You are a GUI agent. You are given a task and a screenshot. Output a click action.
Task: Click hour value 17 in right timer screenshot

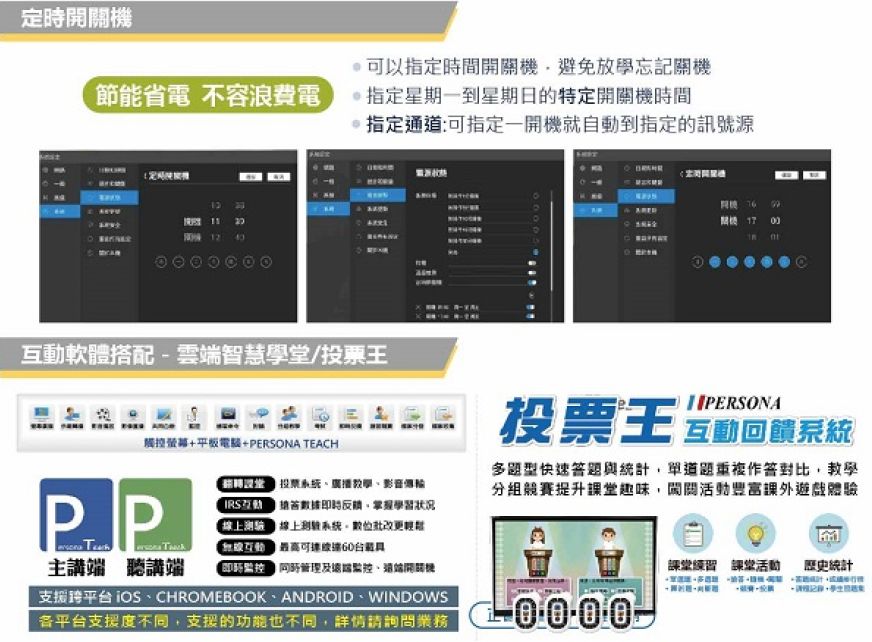[x=751, y=221]
